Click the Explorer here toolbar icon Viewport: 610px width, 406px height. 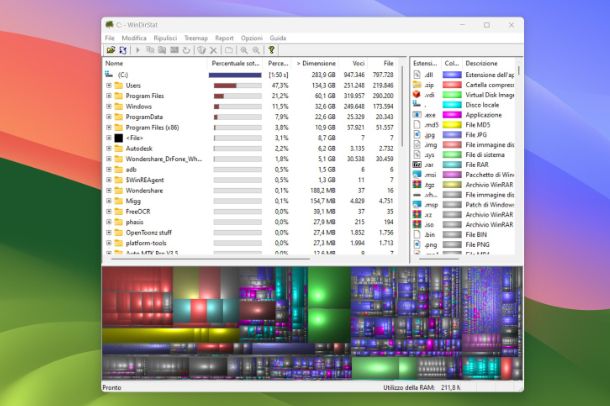pos(162,50)
